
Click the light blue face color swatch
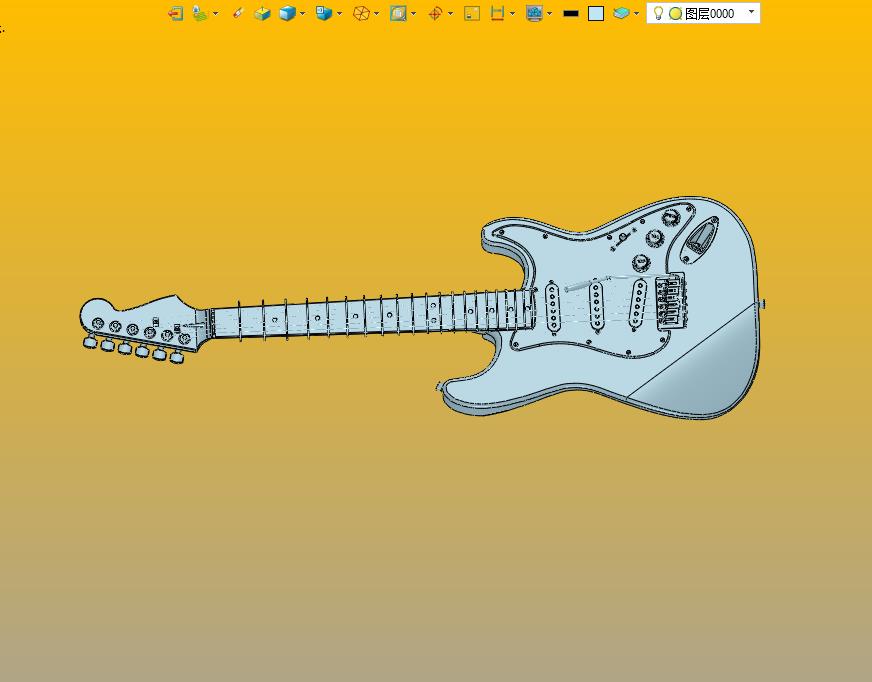[x=596, y=13]
